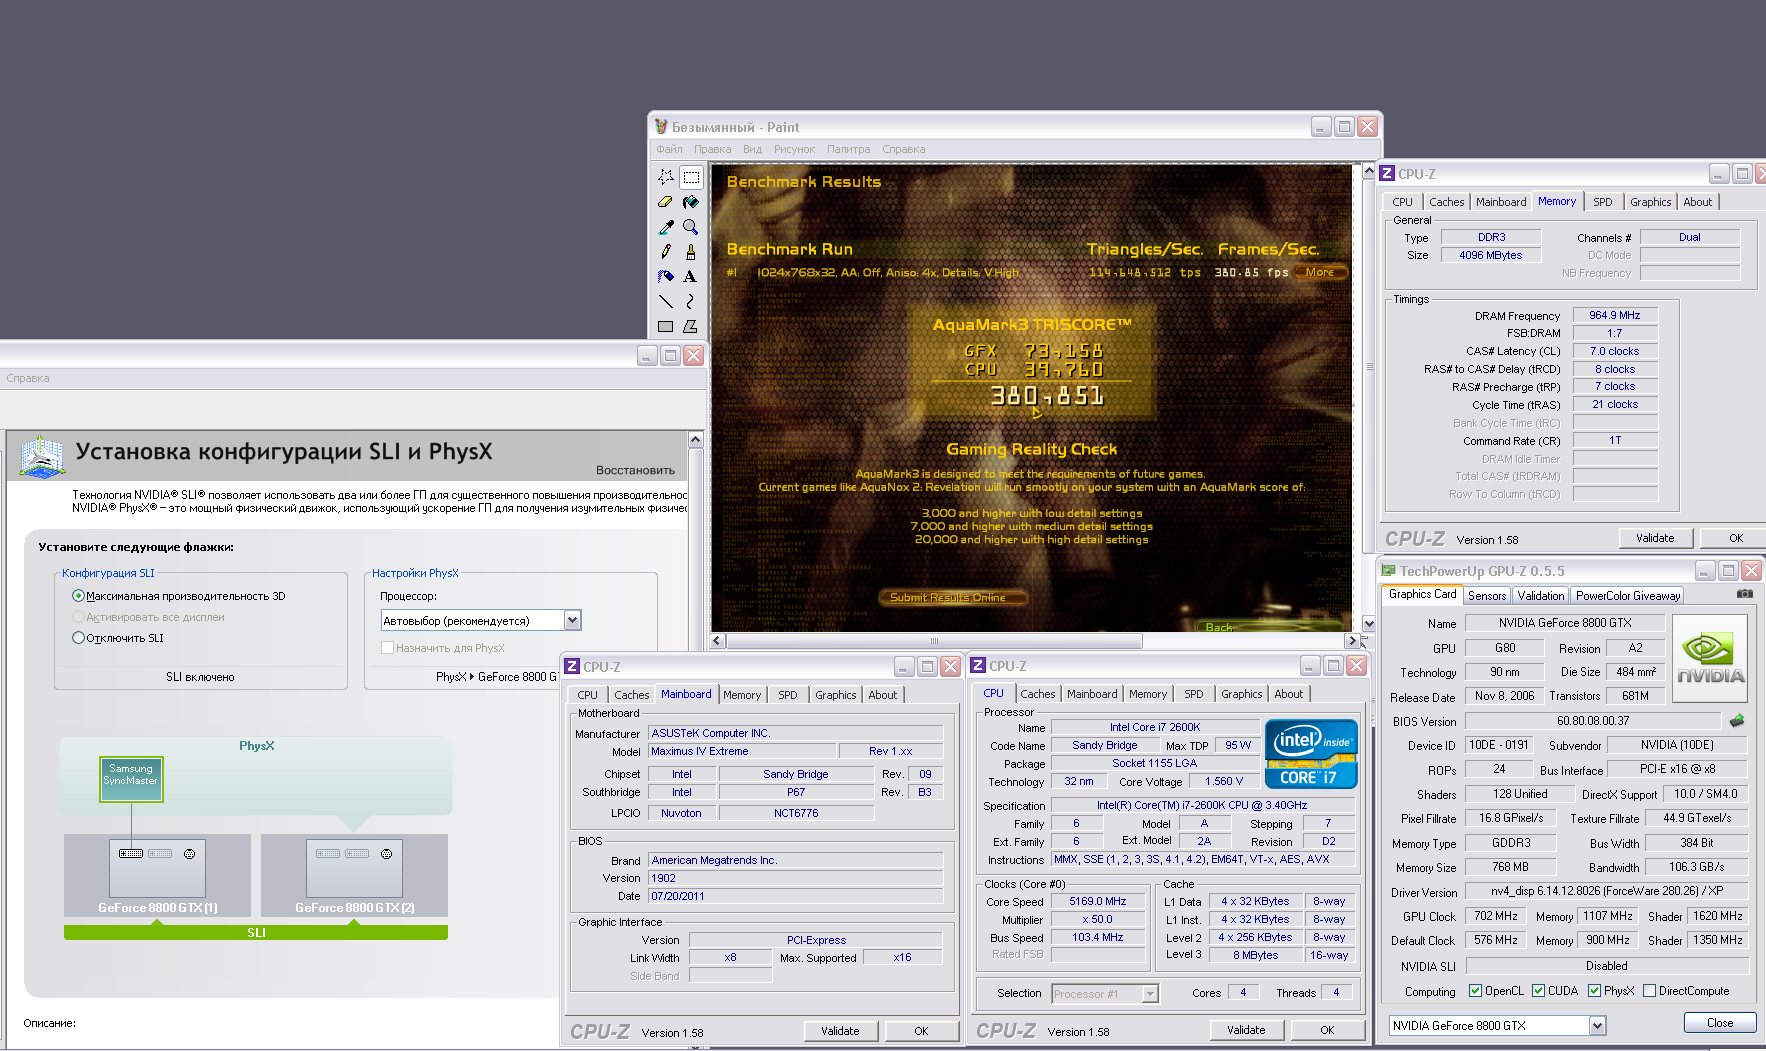The width and height of the screenshot is (1766, 1051).
Task: Pick the Color Picker eyedropper tool
Action: (x=666, y=227)
